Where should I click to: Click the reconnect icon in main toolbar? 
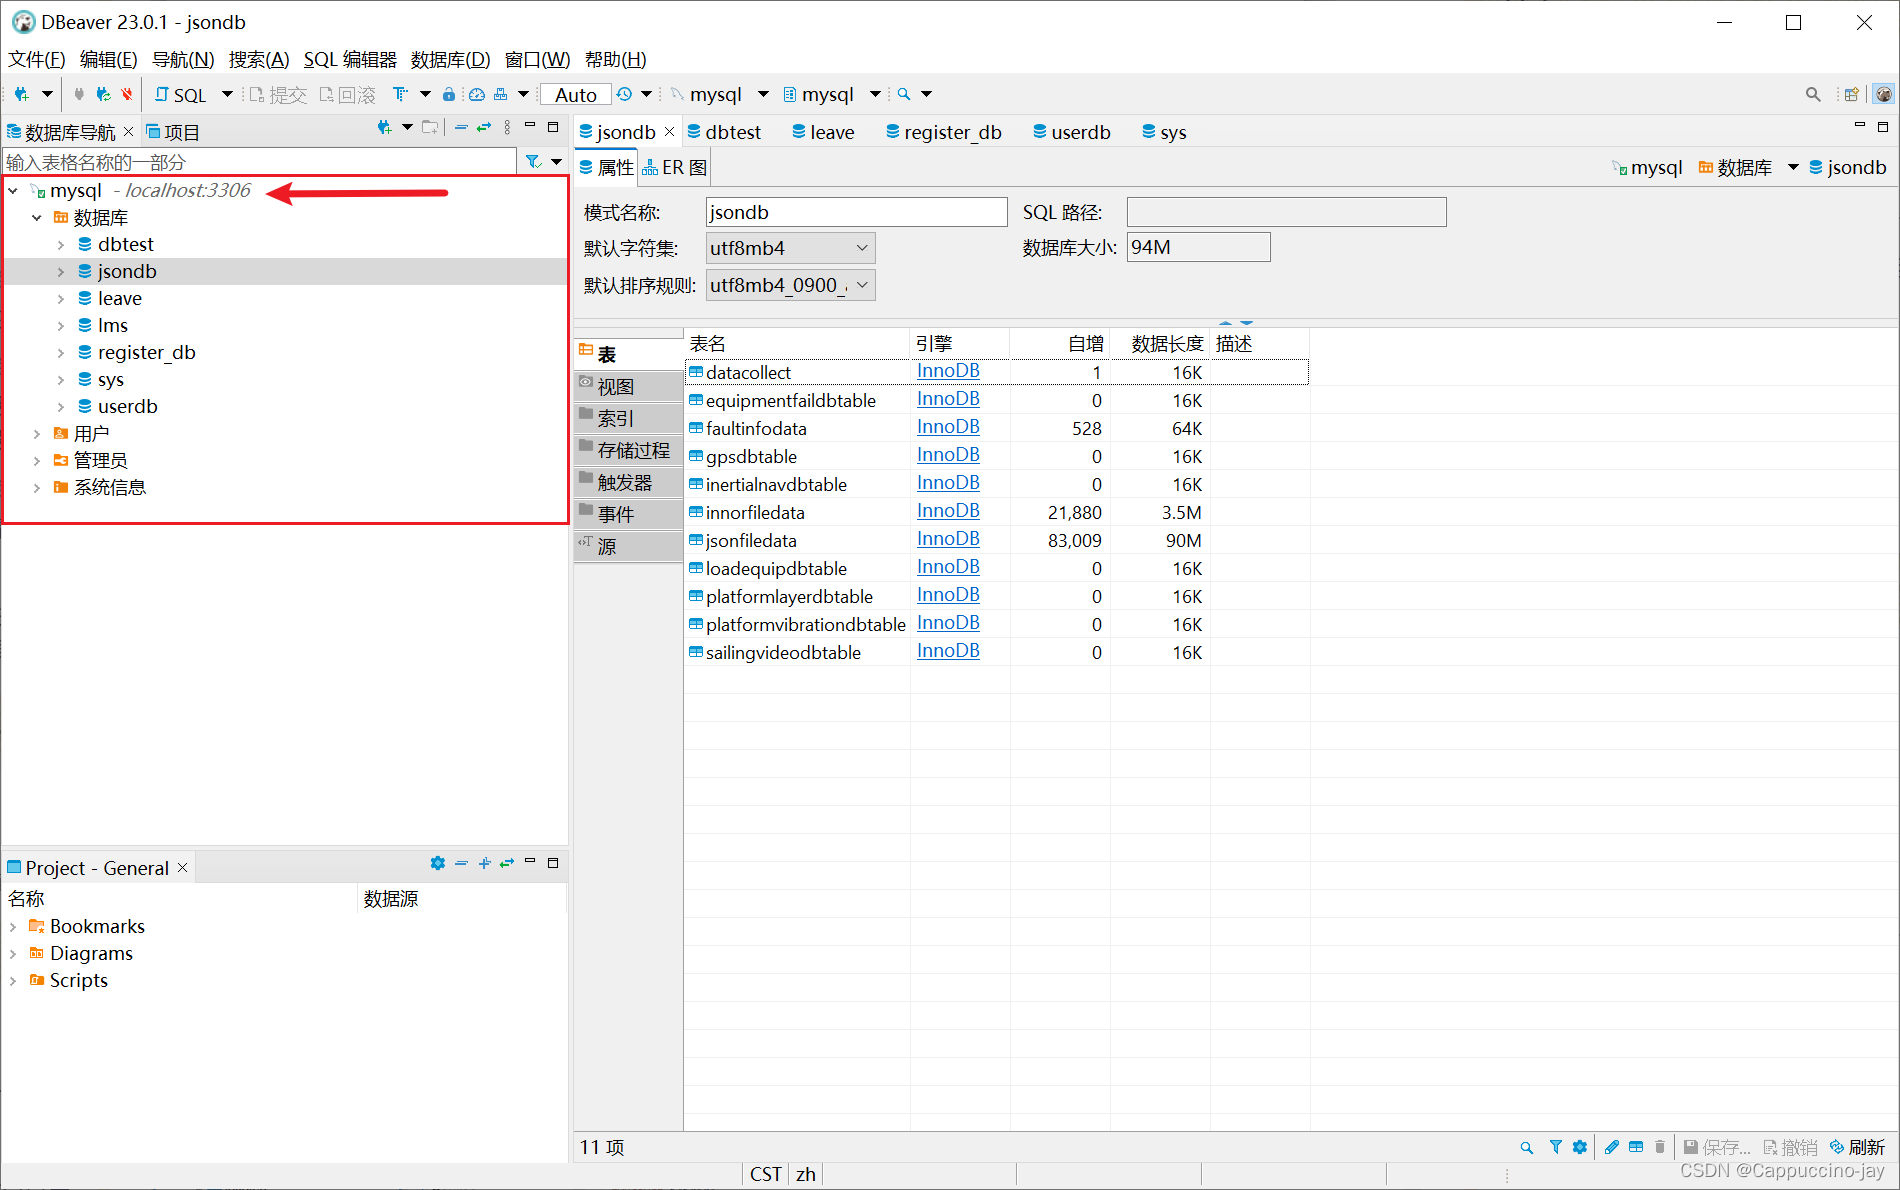pos(103,94)
